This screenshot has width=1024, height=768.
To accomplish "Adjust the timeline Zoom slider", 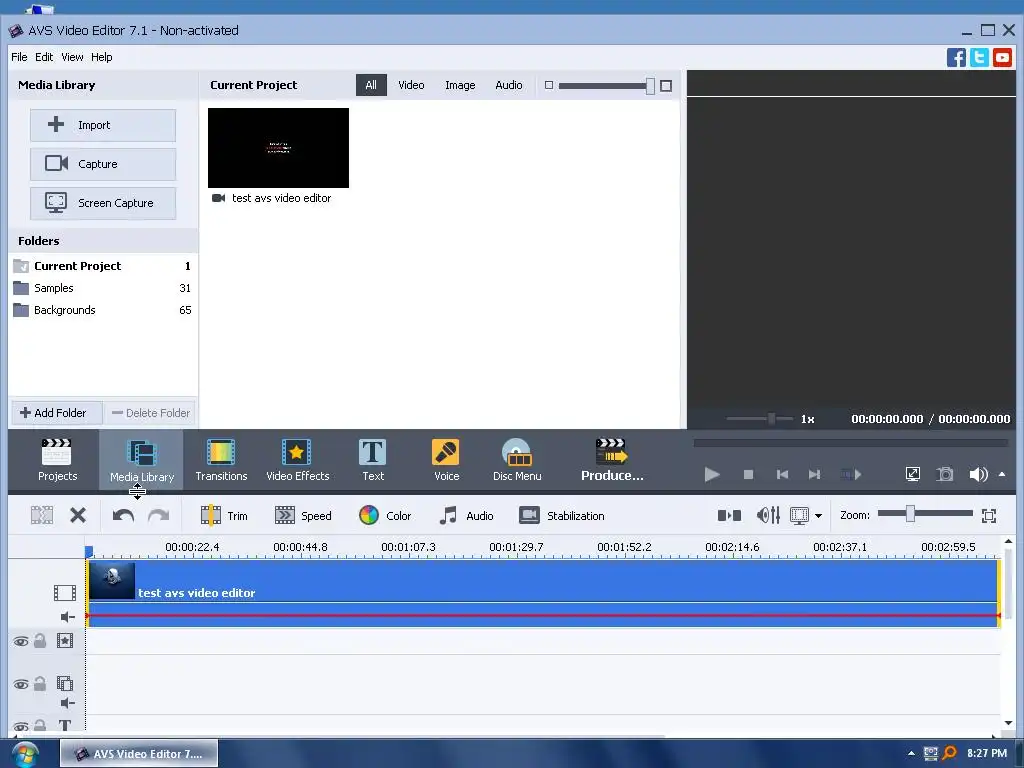I will 910,515.
